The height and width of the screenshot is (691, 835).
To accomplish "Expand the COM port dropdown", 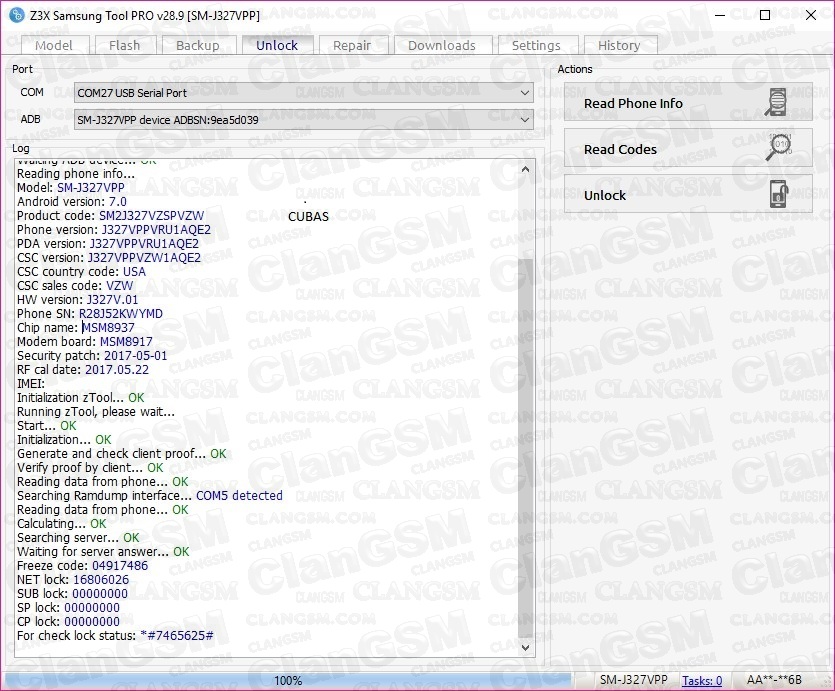I will (304, 93).
